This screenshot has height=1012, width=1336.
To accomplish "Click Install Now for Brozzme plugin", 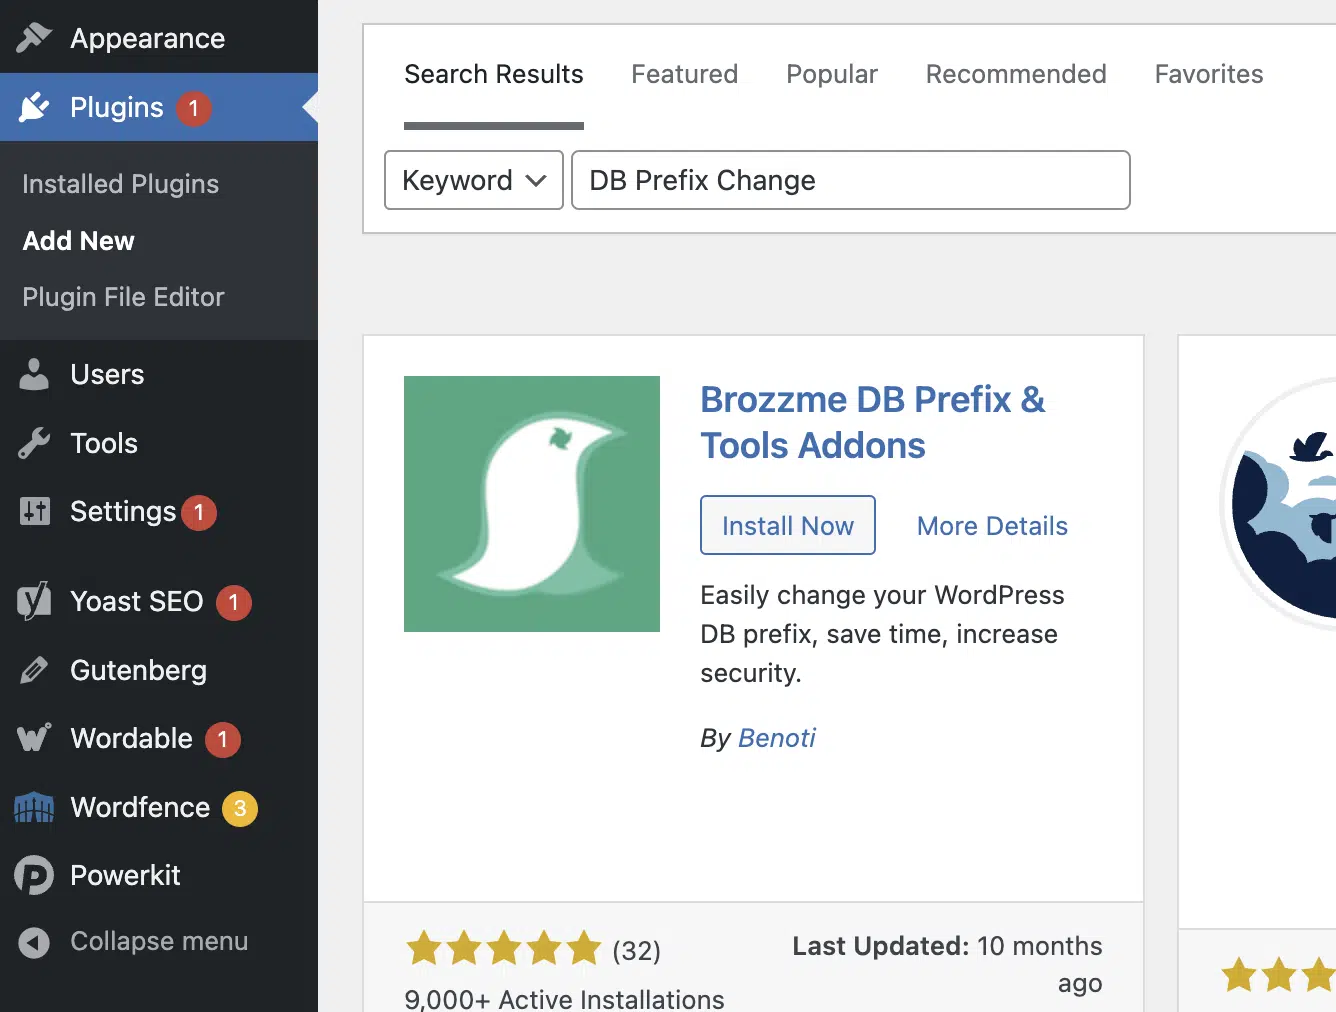I will [788, 525].
